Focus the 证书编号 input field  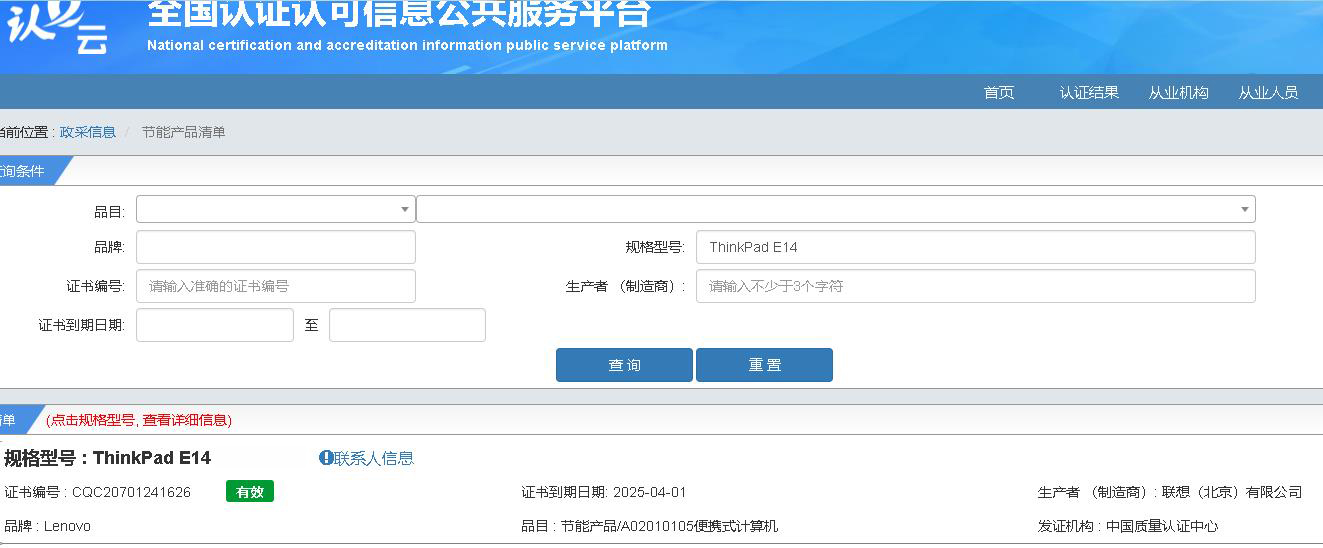pos(276,286)
